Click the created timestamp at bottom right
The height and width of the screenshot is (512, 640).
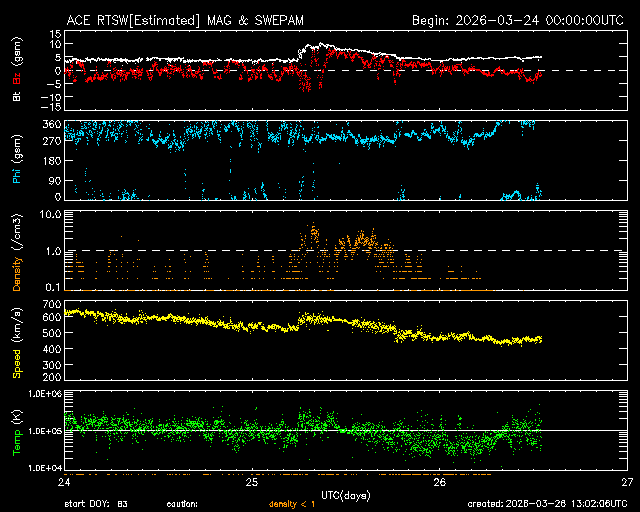coord(548,504)
